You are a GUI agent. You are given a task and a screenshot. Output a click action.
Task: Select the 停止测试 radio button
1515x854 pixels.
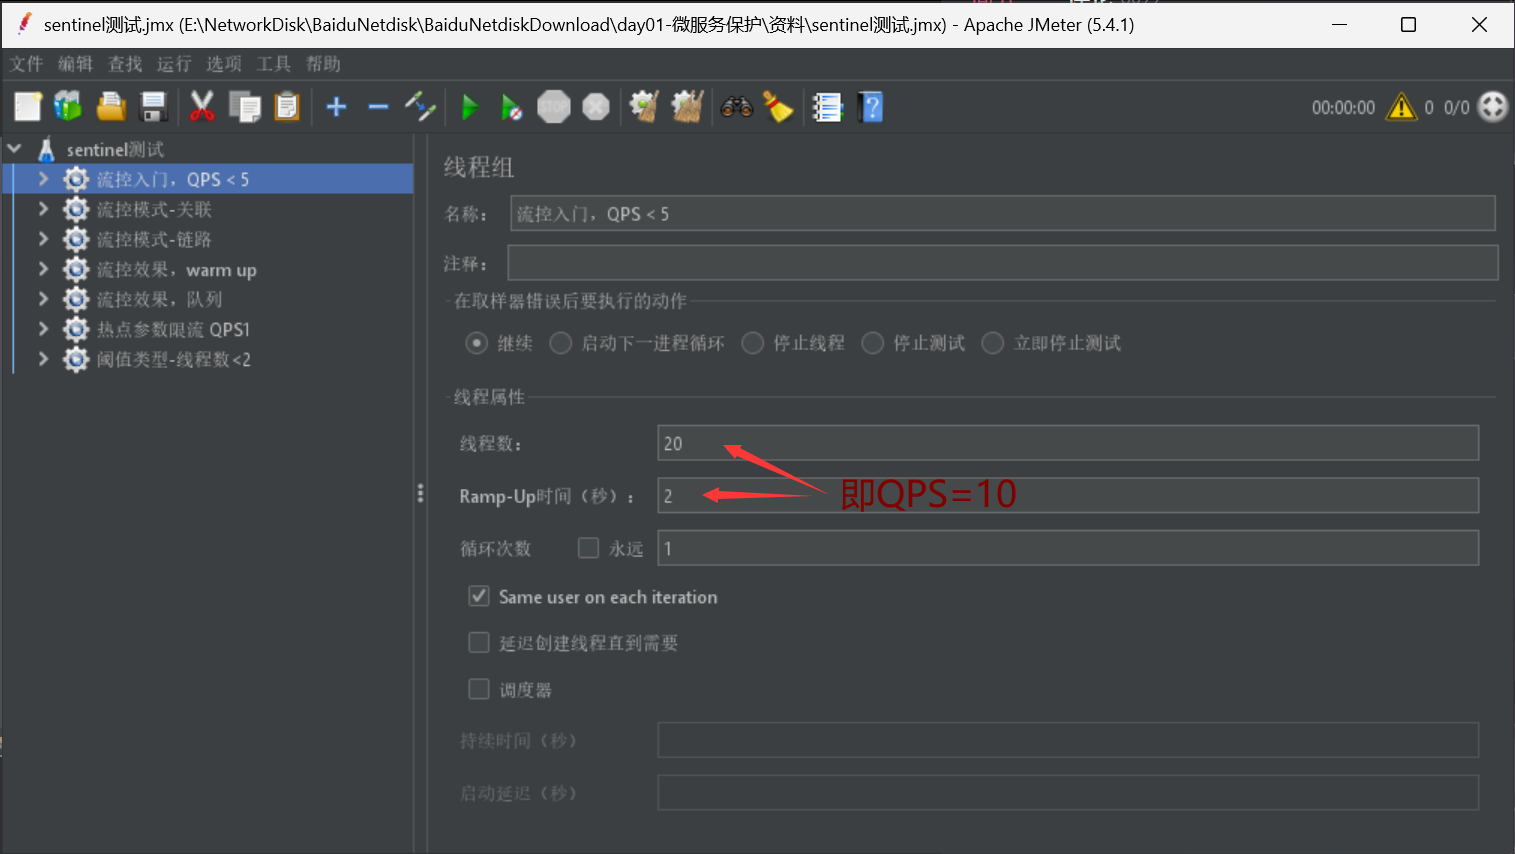(873, 343)
